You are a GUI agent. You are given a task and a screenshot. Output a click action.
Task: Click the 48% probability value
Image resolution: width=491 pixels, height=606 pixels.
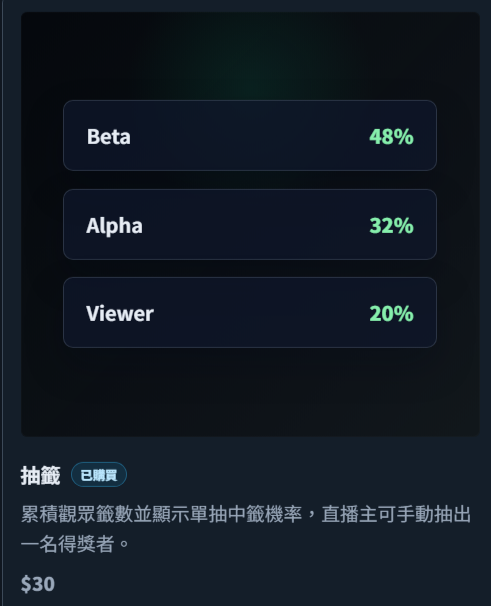(x=391, y=136)
